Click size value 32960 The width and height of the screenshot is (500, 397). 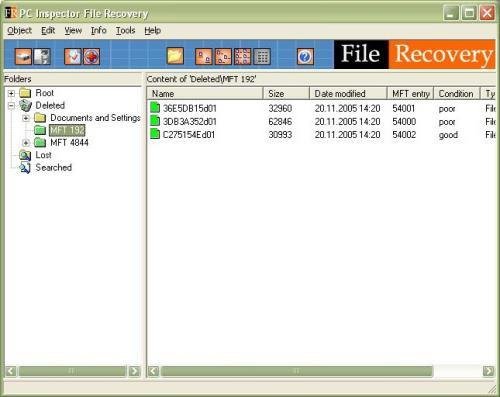point(280,108)
